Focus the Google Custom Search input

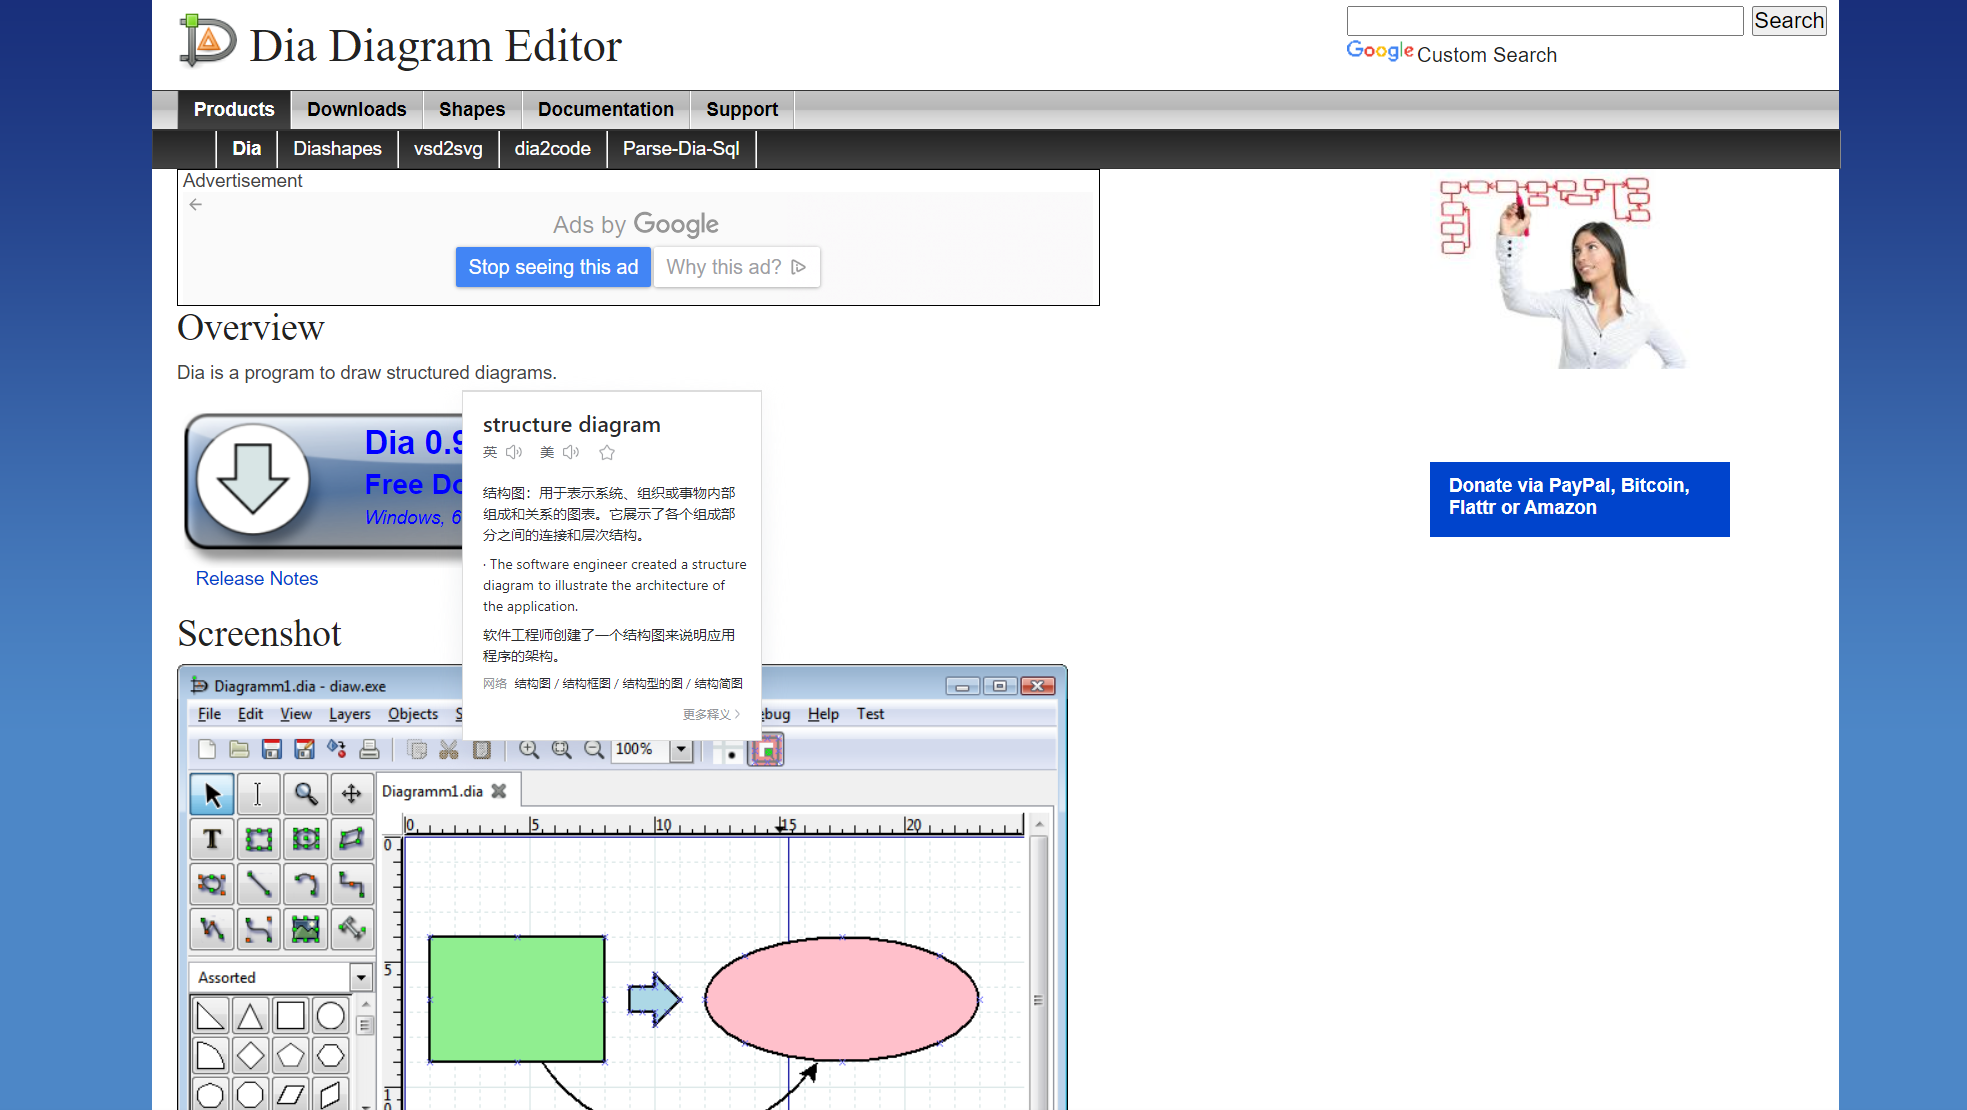pos(1545,21)
